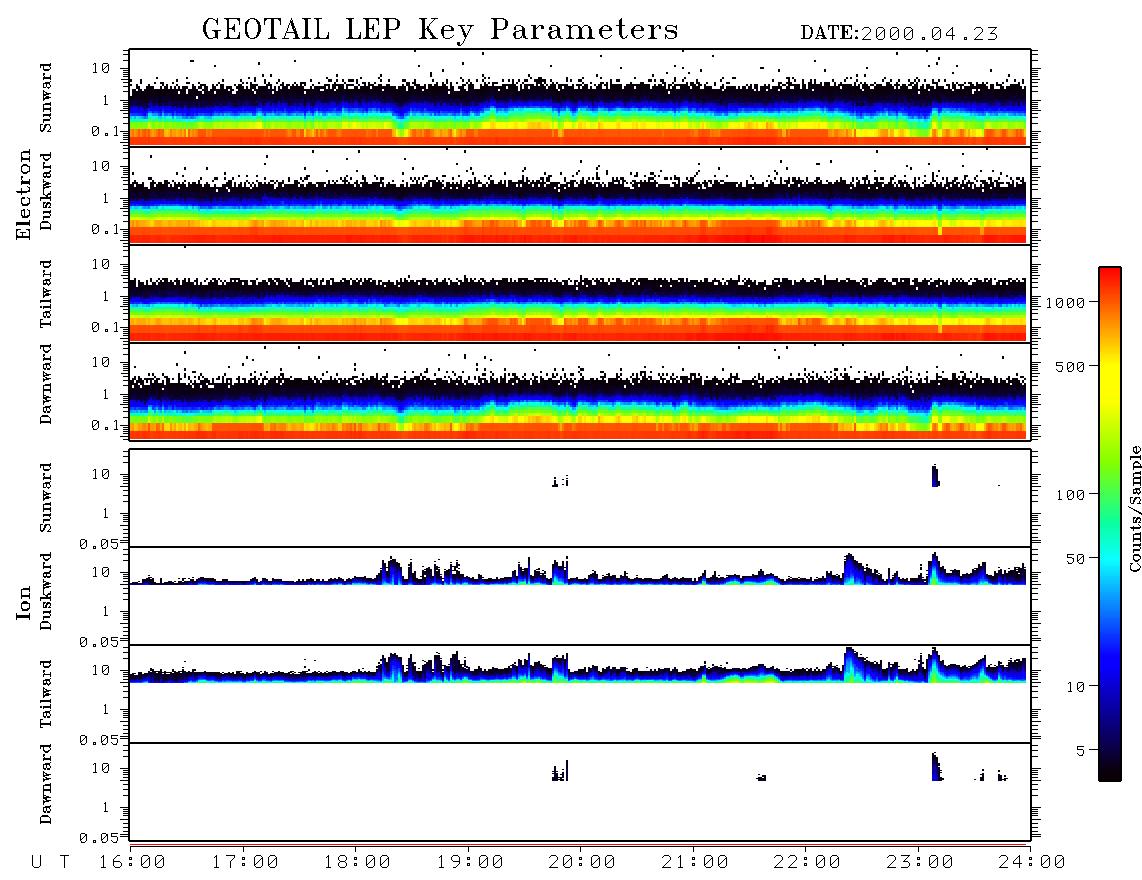The width and height of the screenshot is (1142, 880).
Task: Click the Electron Sunward spectrogram panel
Action: point(580,98)
